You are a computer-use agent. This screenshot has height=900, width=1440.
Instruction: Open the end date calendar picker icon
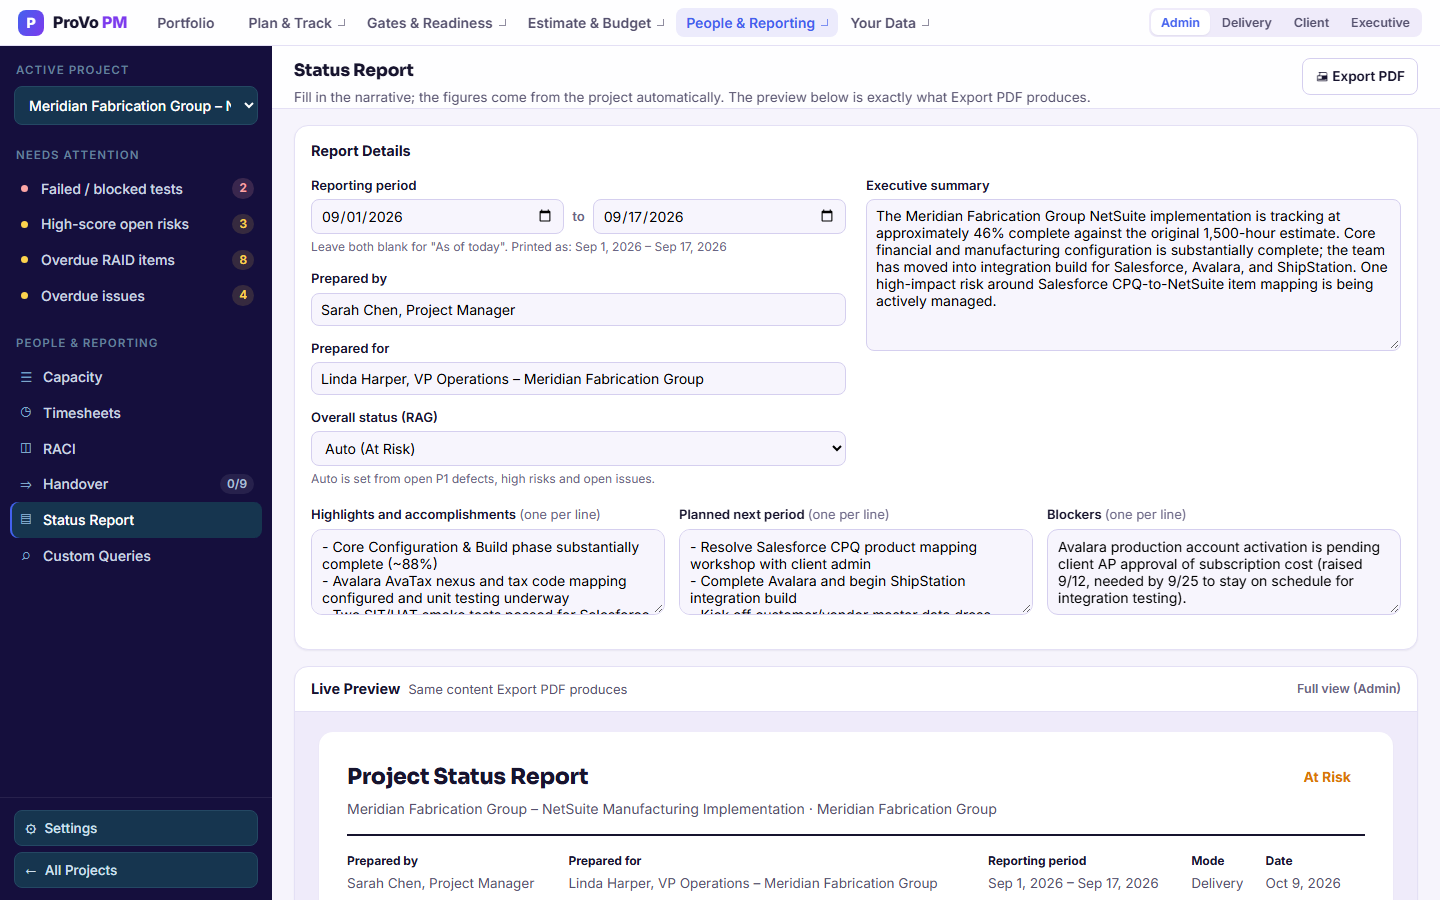pos(827,216)
